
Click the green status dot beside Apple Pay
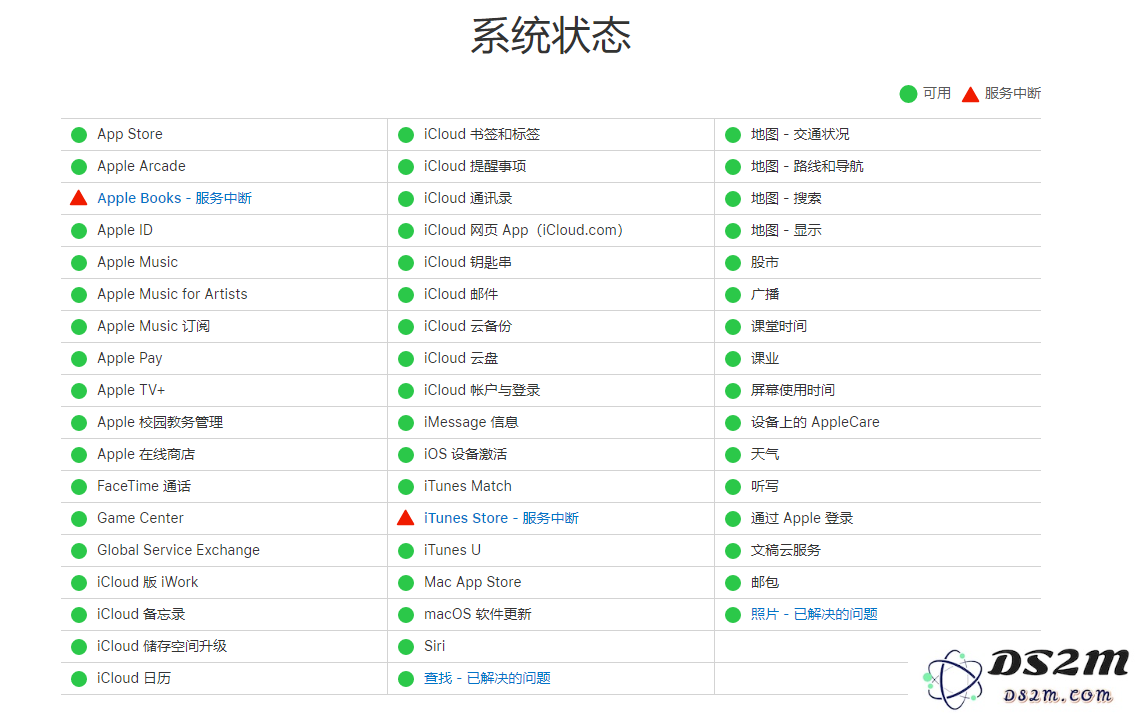tap(79, 359)
